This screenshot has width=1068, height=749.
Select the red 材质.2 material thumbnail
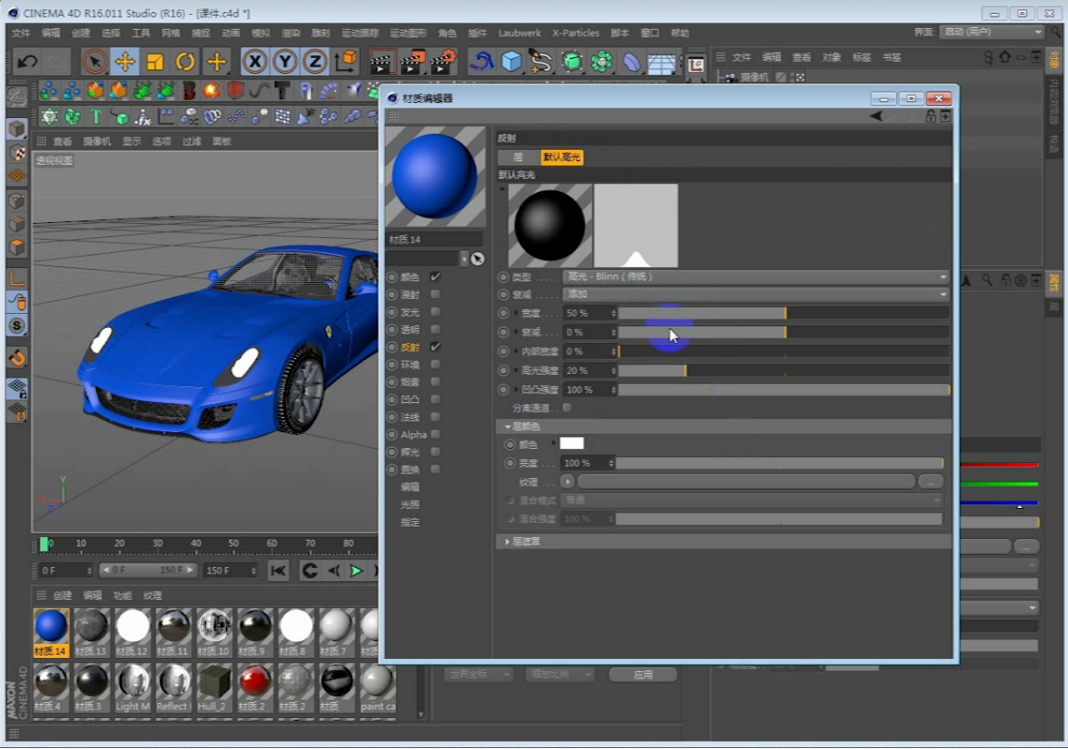click(x=255, y=682)
